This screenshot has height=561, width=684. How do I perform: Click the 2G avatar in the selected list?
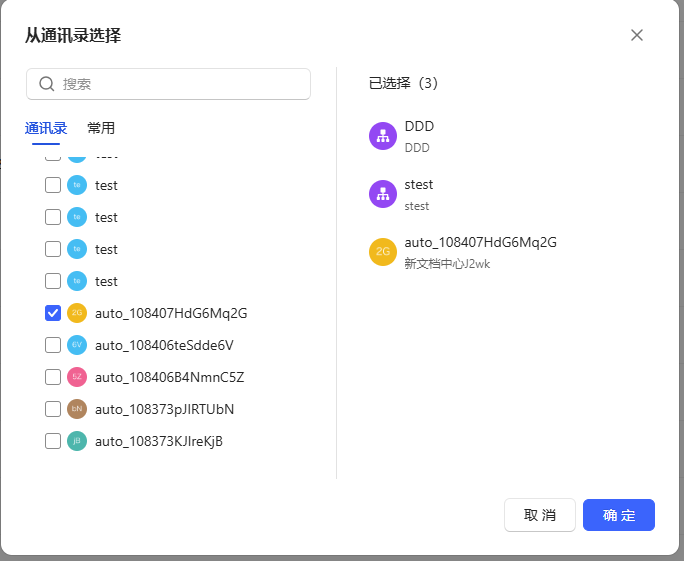point(383,252)
